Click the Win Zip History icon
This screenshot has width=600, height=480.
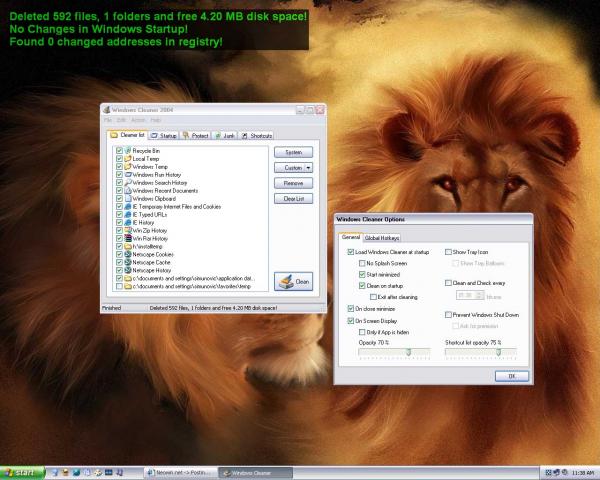point(128,230)
